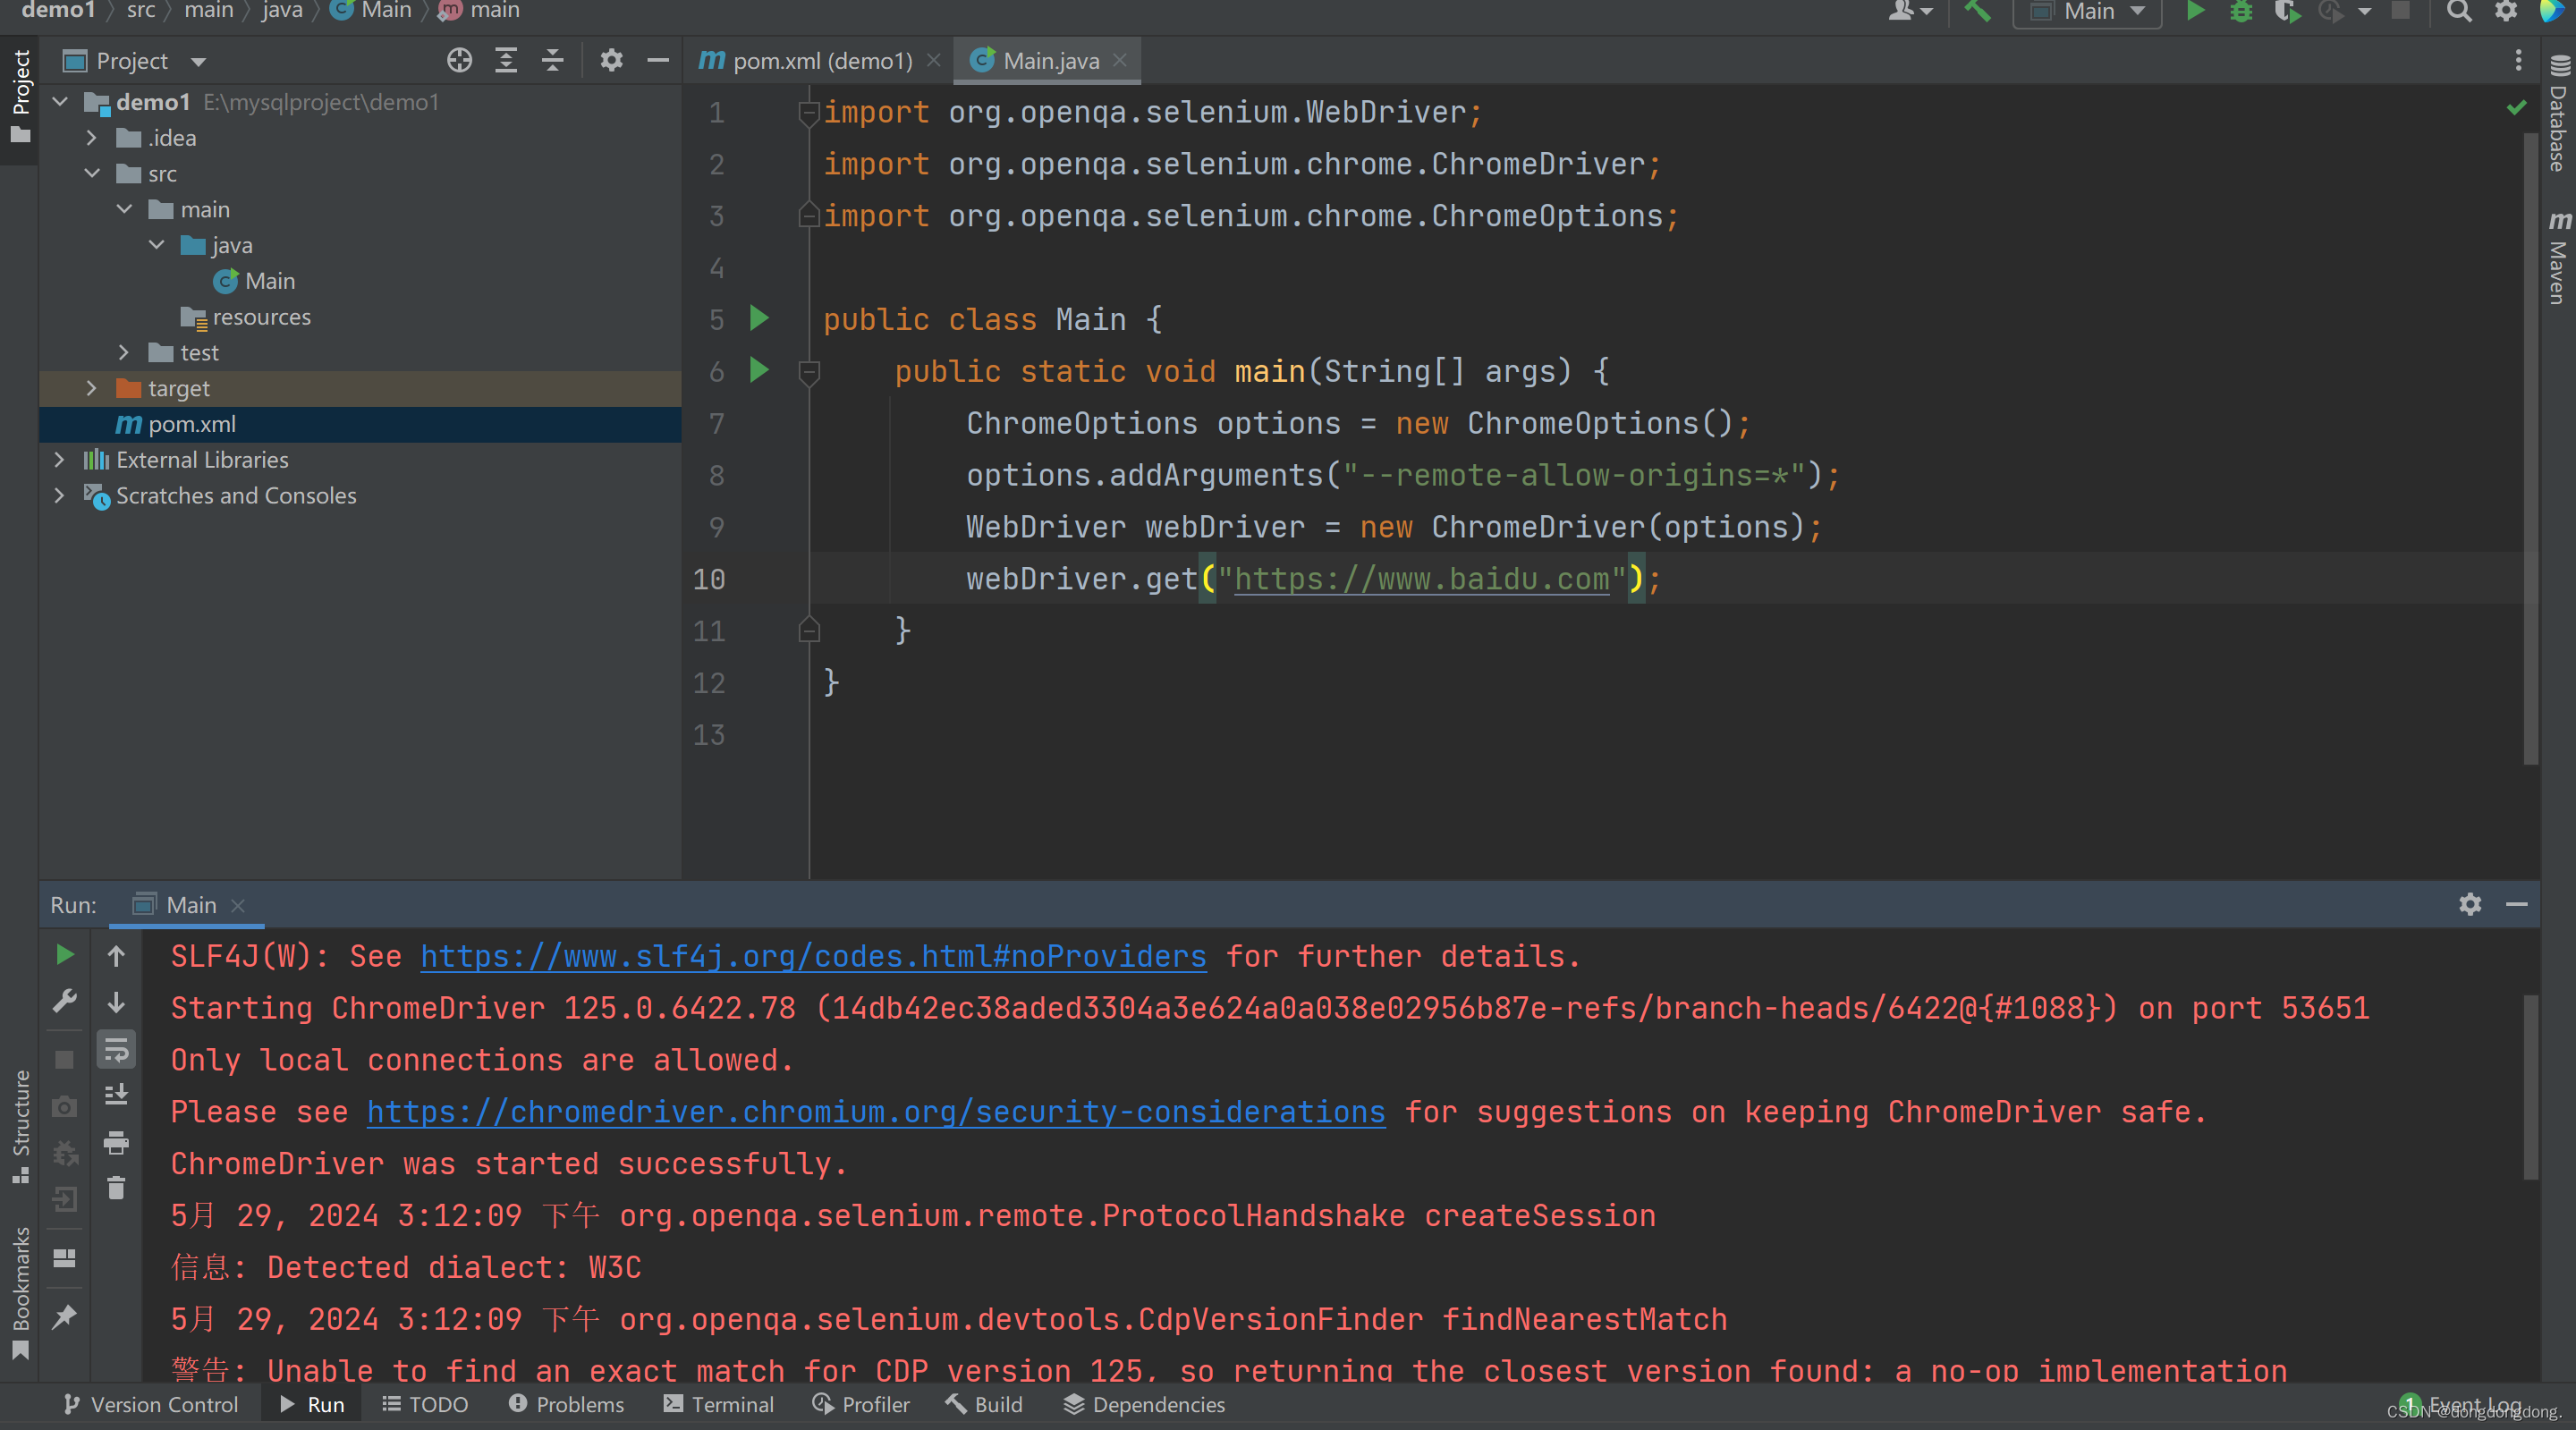Open the Terminal tool window tab
This screenshot has width=2576, height=1430.
click(x=718, y=1404)
